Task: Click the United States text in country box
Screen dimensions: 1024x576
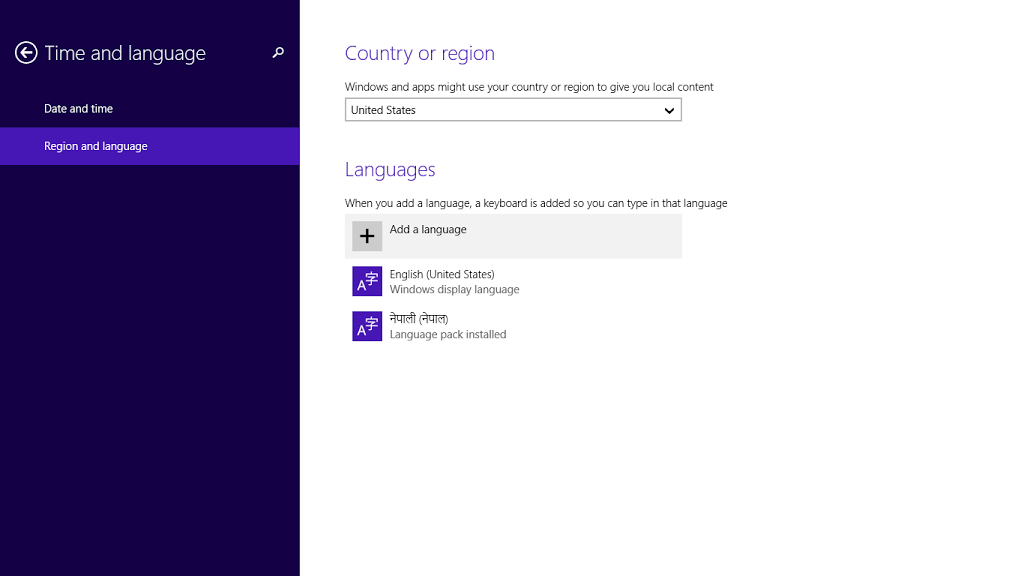Action: tap(383, 110)
